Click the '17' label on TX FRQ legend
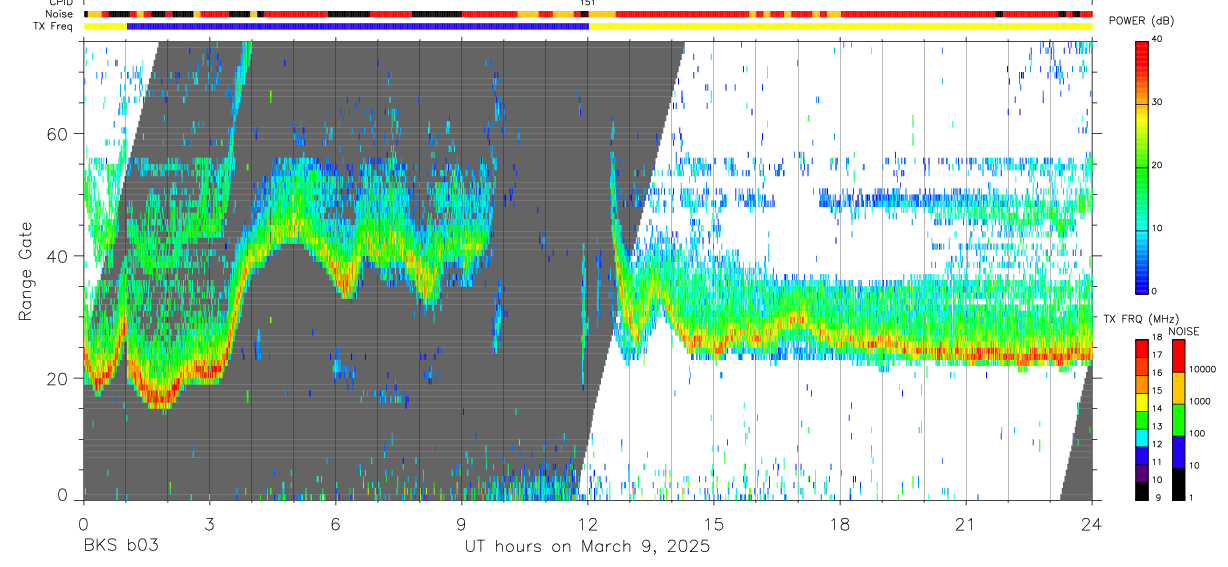The image size is (1228, 567). tap(1158, 355)
